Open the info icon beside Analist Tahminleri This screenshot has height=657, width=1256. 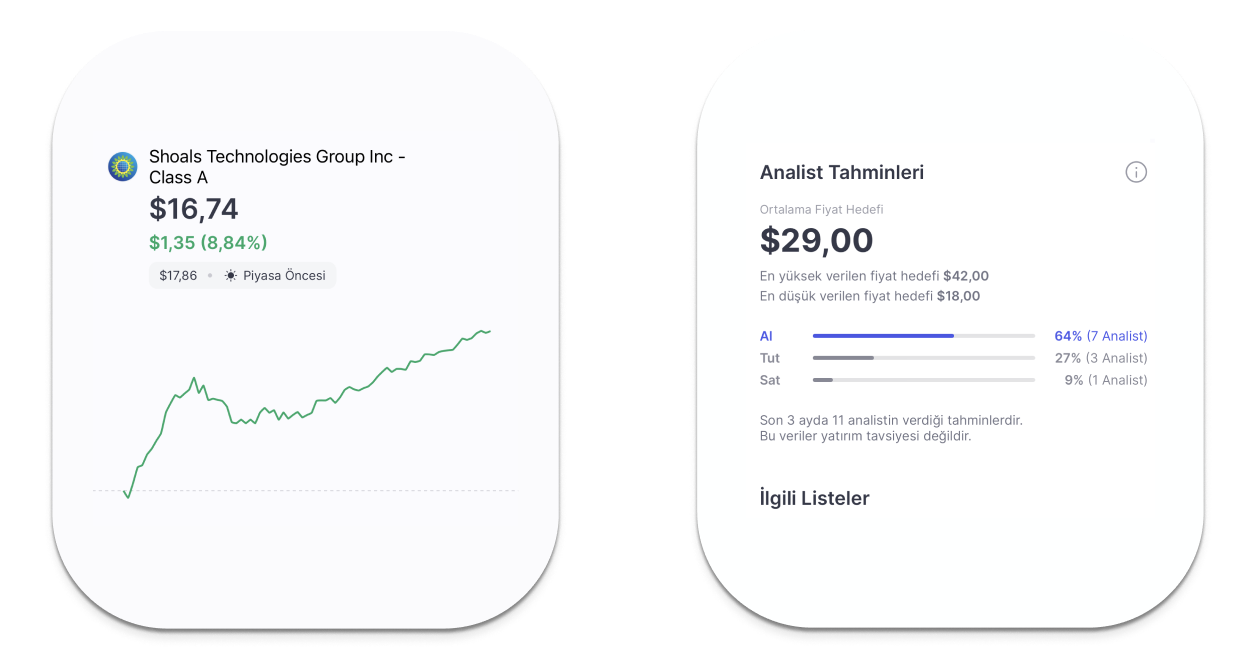tap(1136, 172)
